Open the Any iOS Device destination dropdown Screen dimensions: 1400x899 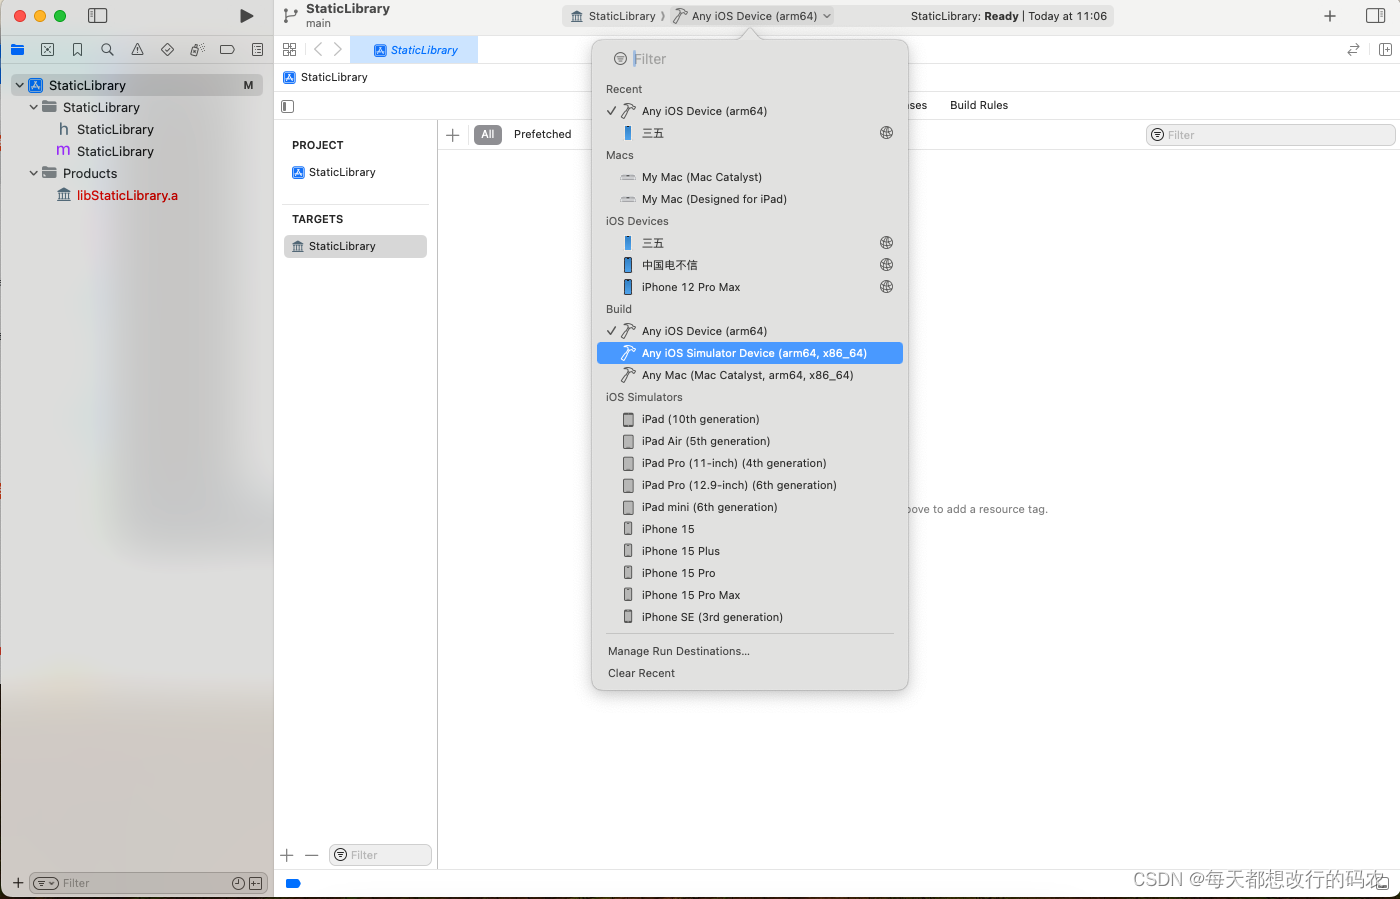[x=752, y=16]
